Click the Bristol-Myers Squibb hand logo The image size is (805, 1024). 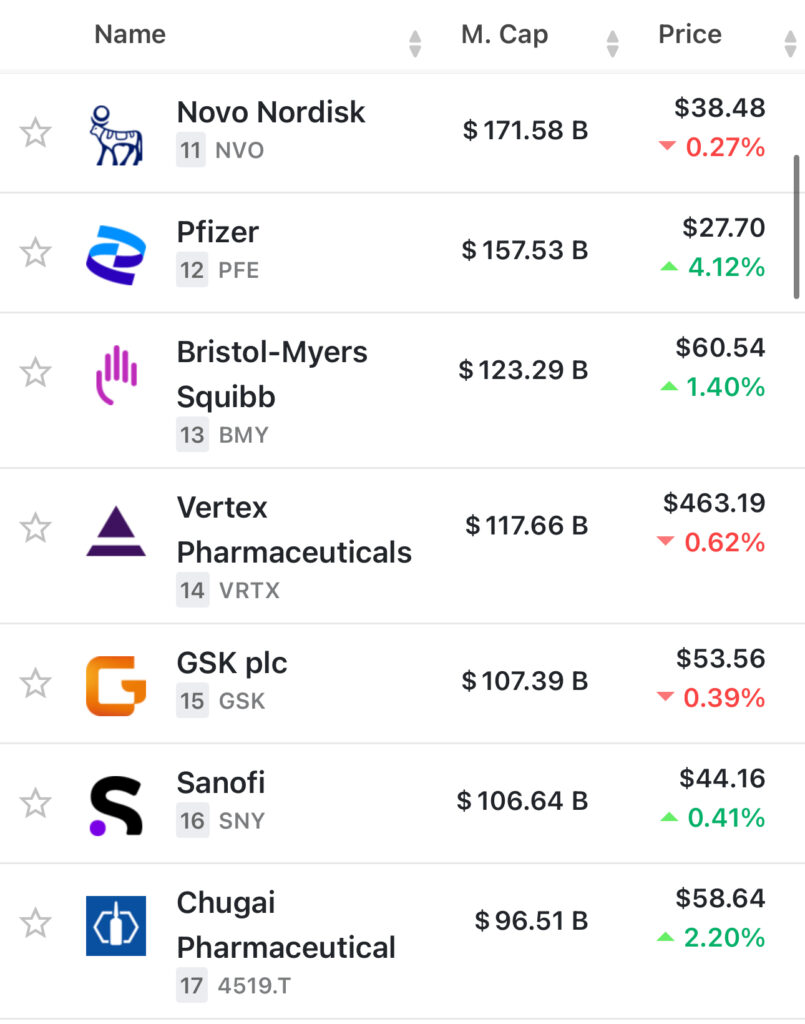pos(115,374)
